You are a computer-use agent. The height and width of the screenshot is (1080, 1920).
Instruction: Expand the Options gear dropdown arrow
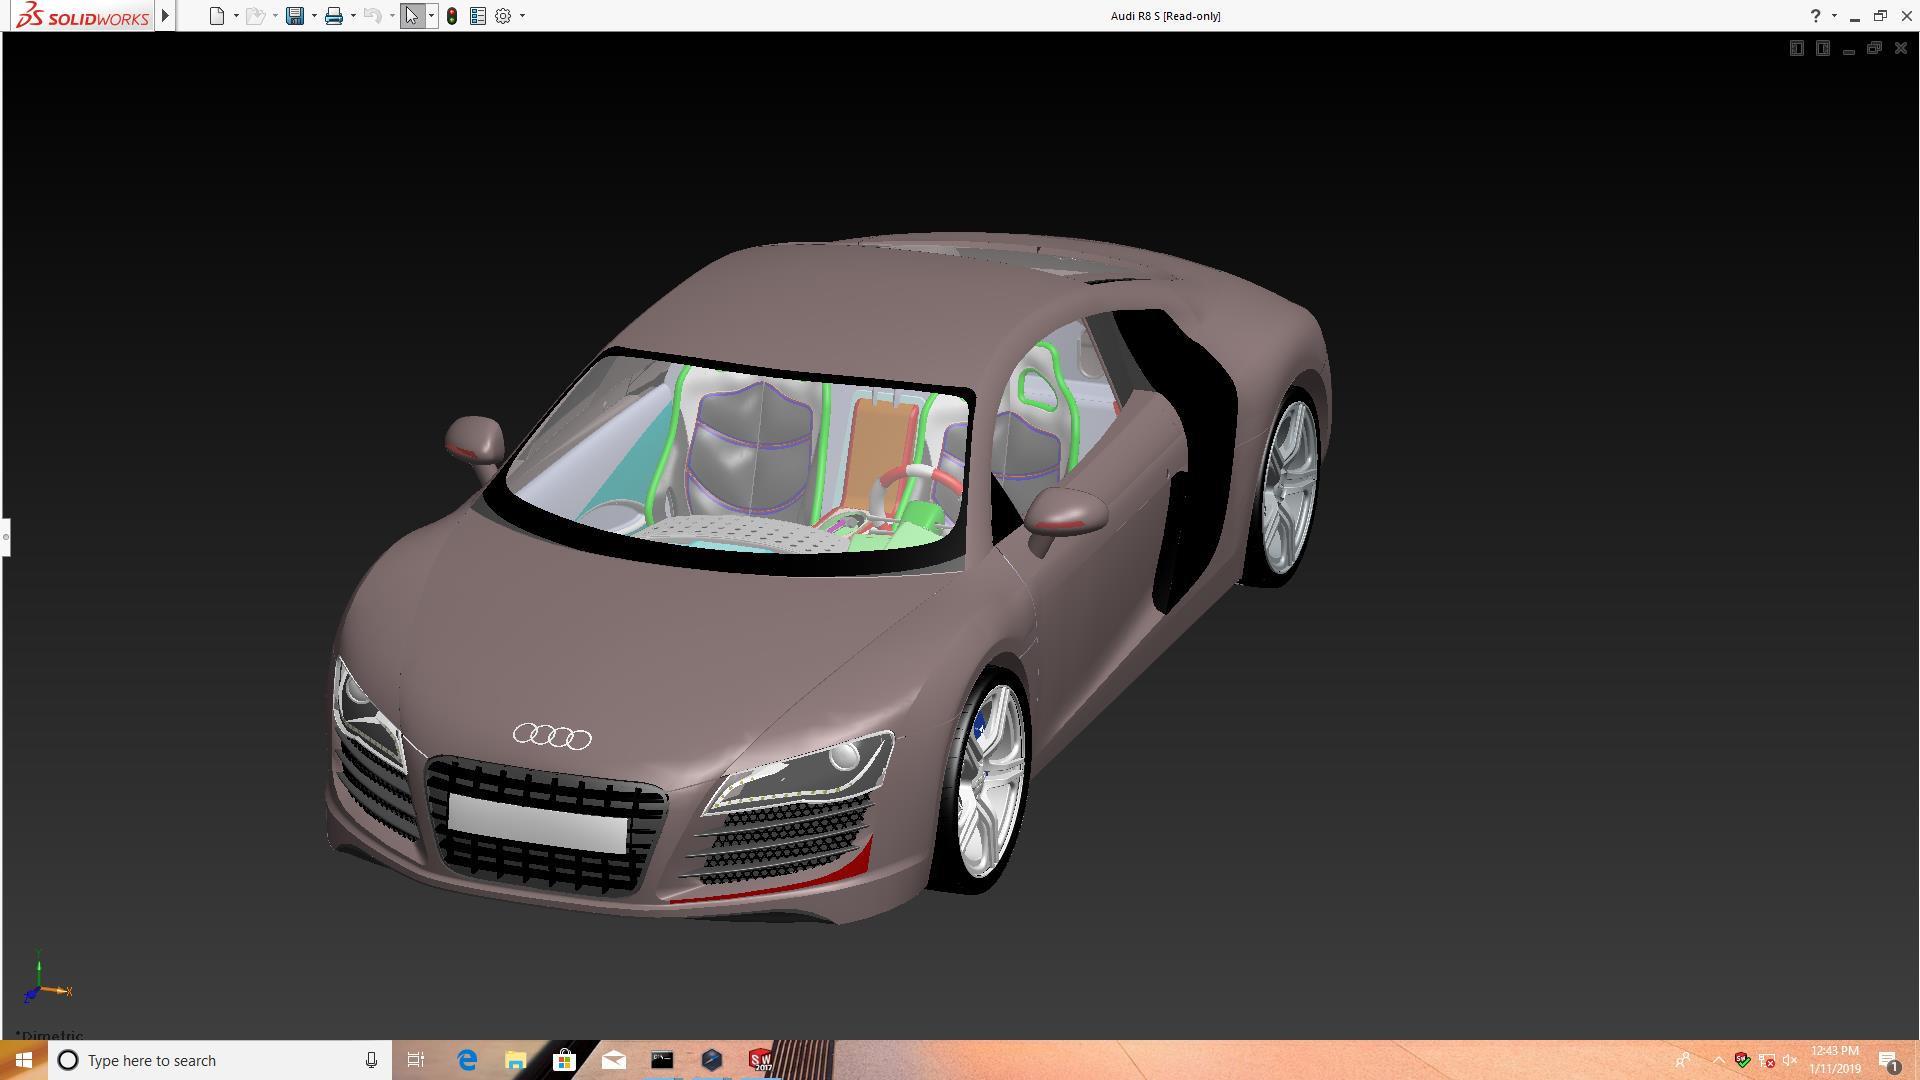pyautogui.click(x=522, y=16)
